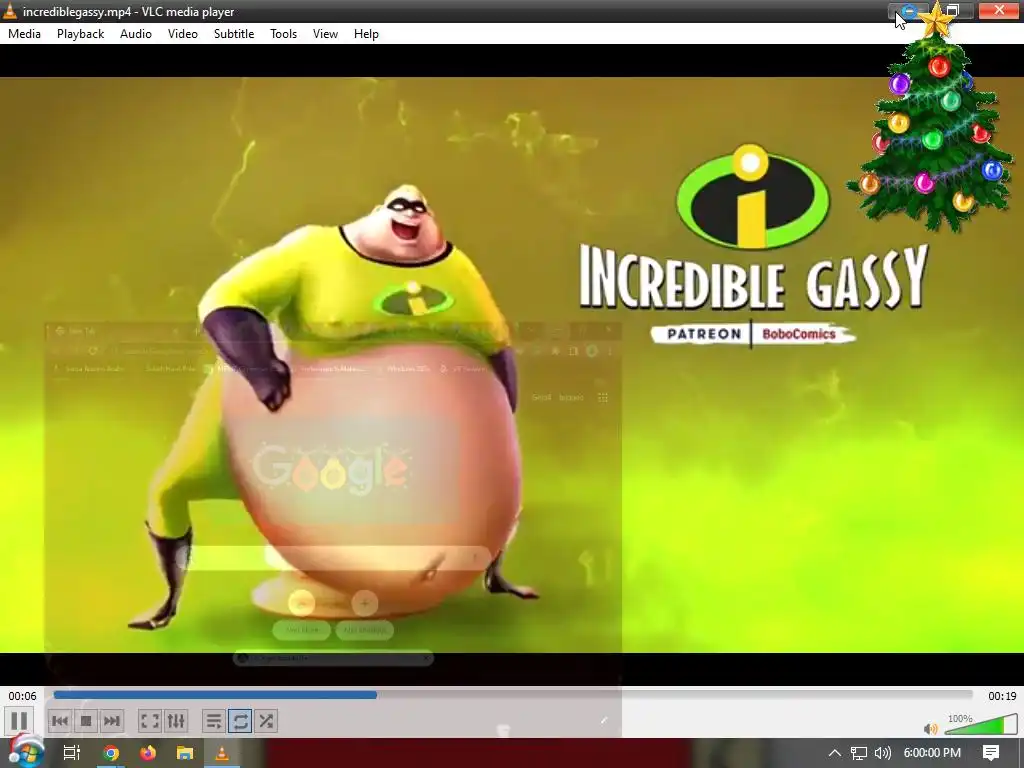
Task: Open the Media menu
Action: [x=24, y=34]
